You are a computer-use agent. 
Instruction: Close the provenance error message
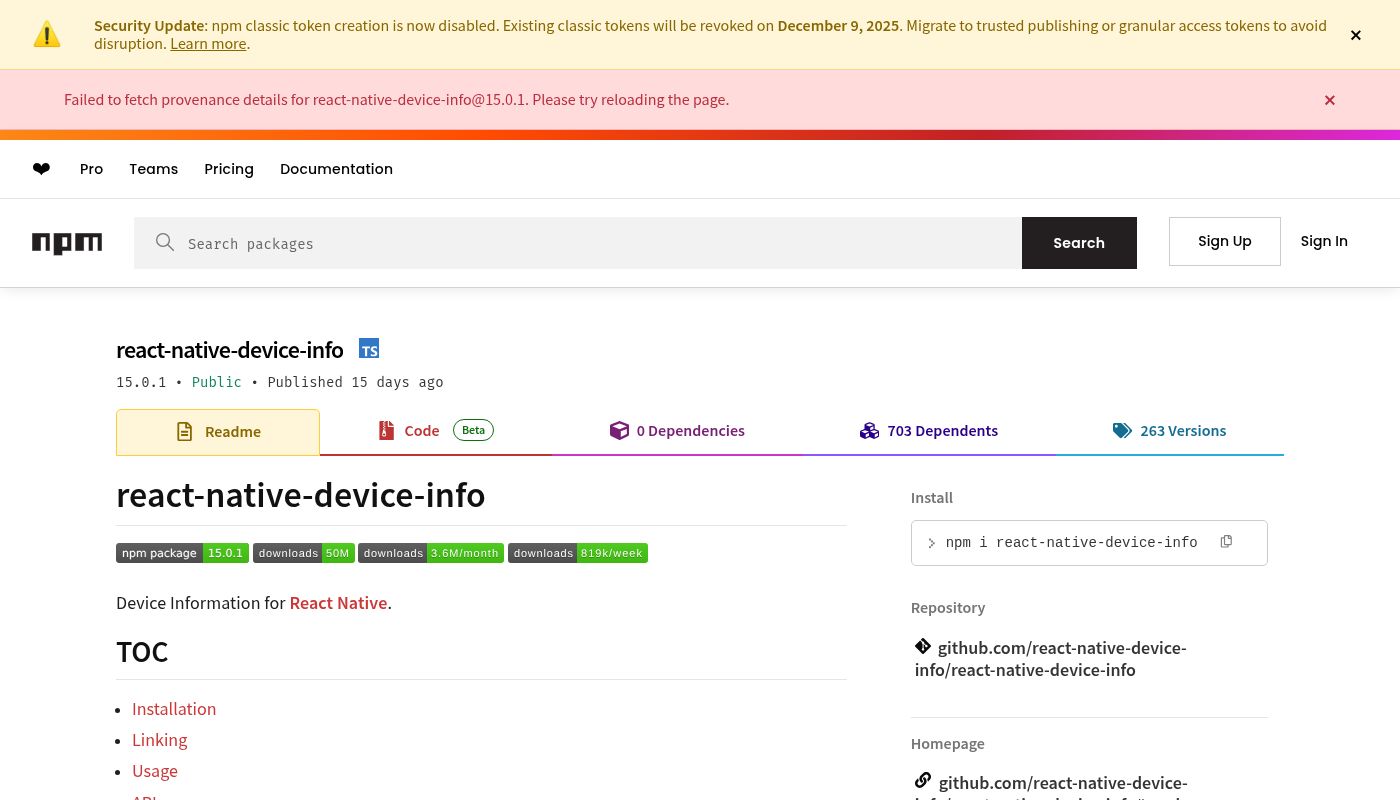[1329, 100]
